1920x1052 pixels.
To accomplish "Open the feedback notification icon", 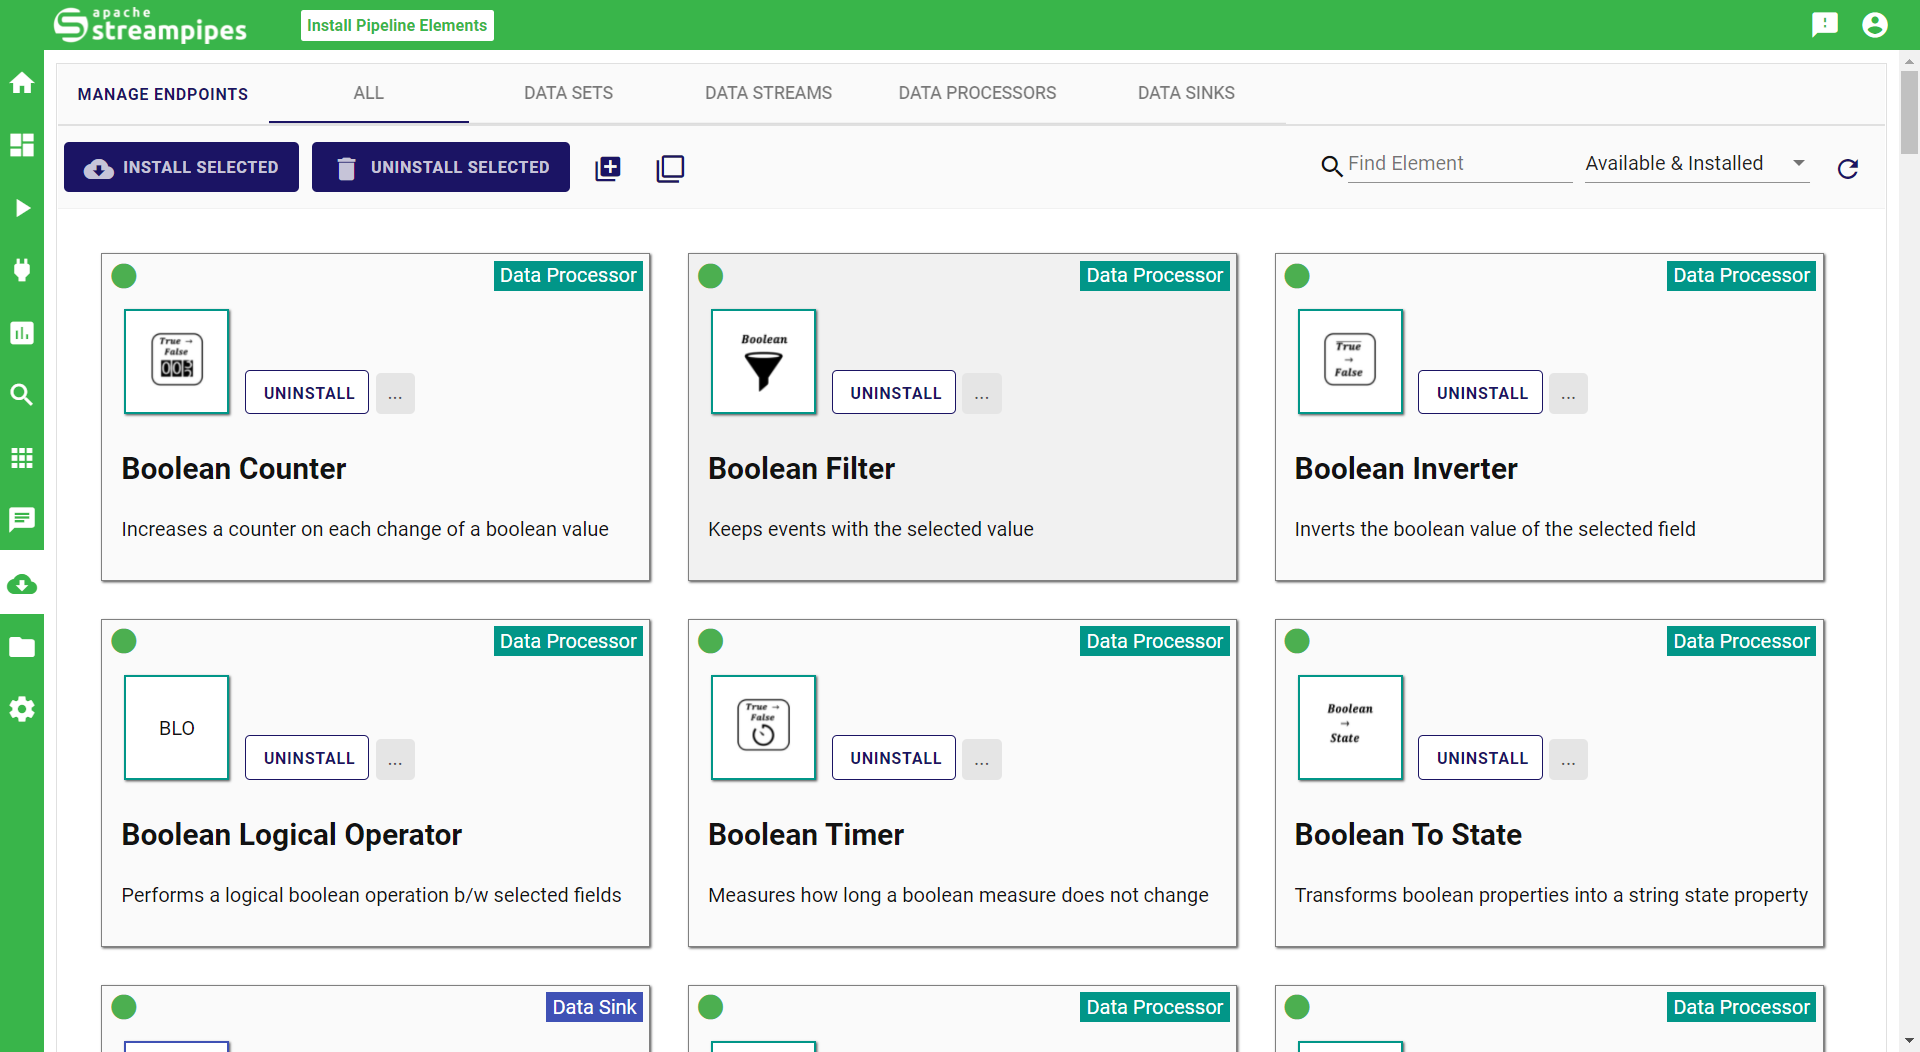I will click(1825, 25).
